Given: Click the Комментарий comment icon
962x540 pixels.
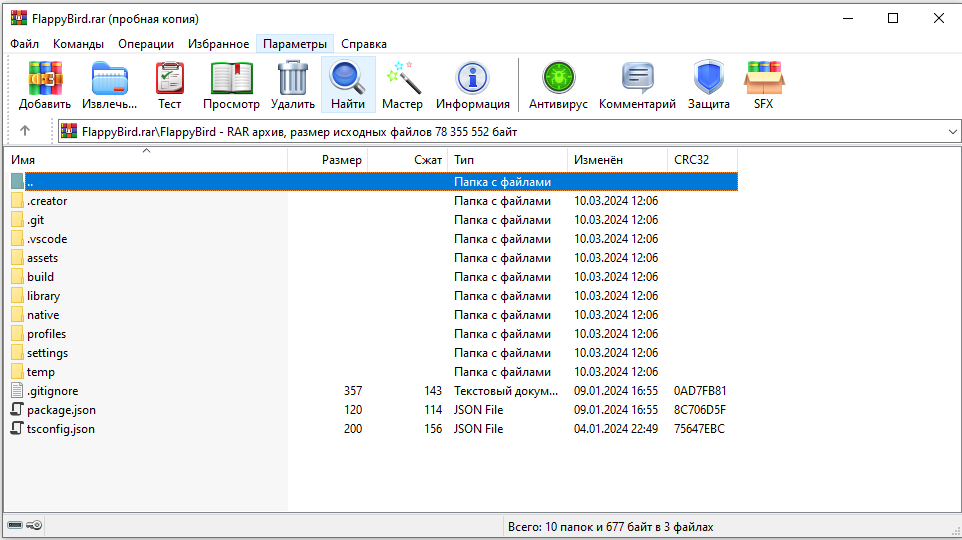Looking at the screenshot, I should 637,78.
